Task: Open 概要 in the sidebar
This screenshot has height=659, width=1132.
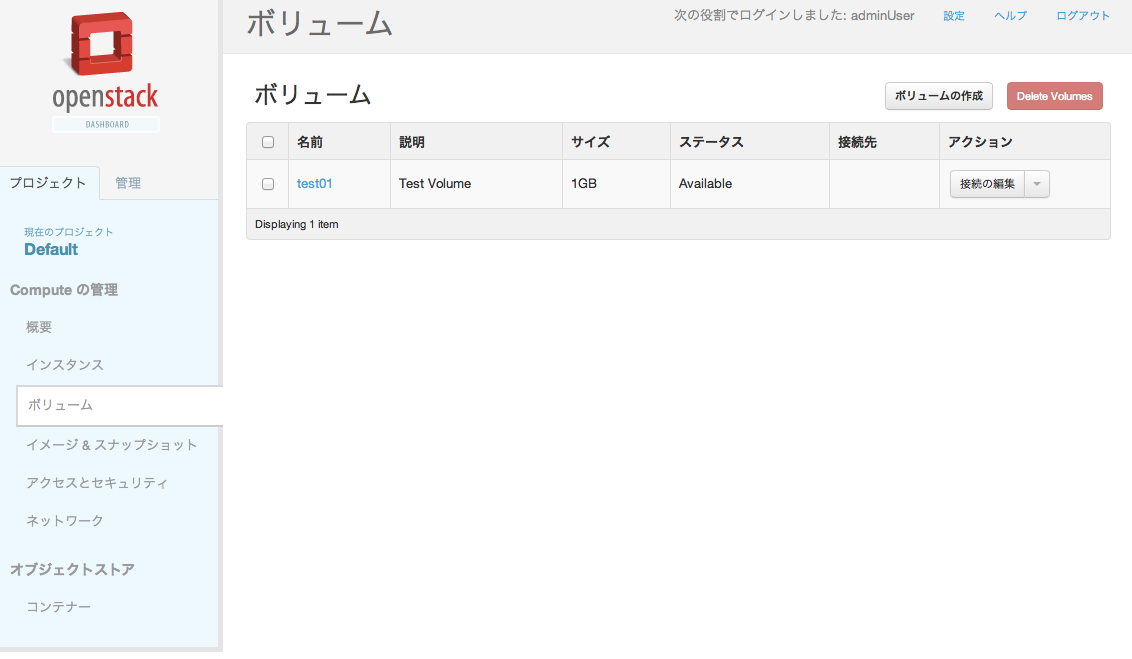Action: point(39,327)
